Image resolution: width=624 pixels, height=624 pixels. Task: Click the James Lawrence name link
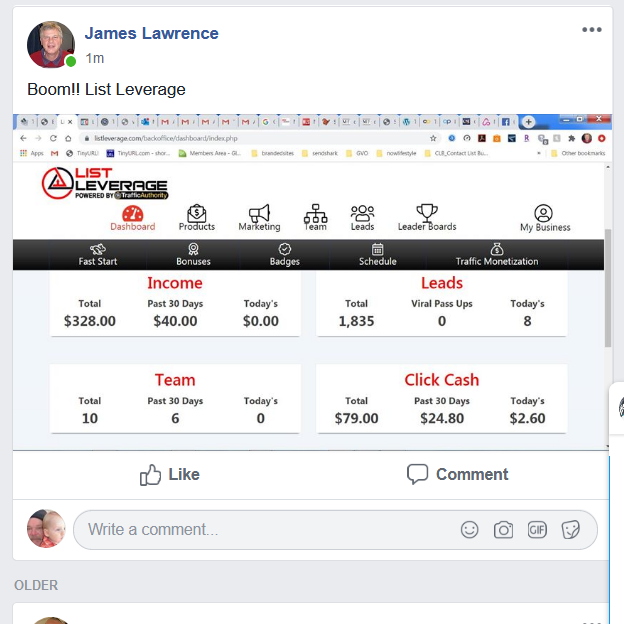tap(152, 33)
